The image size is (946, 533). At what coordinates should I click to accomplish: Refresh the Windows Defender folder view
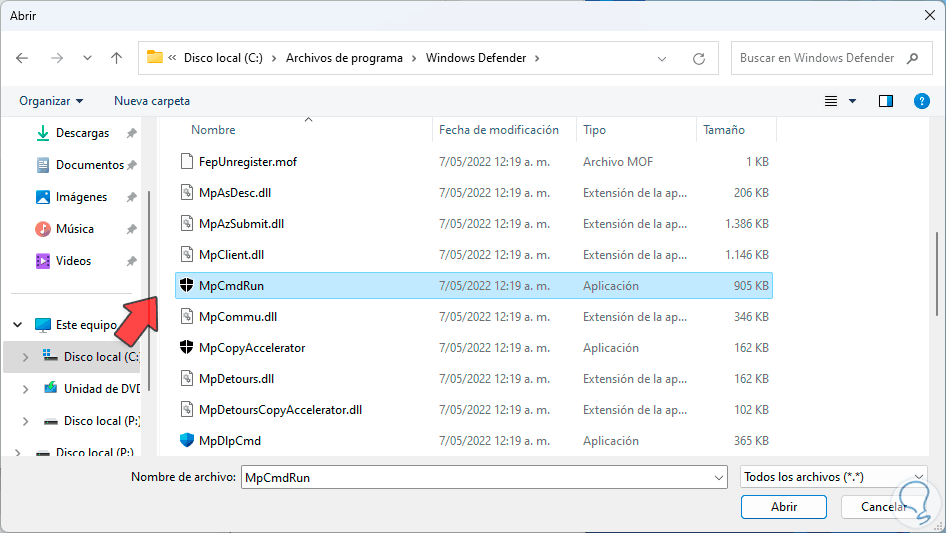click(x=699, y=59)
